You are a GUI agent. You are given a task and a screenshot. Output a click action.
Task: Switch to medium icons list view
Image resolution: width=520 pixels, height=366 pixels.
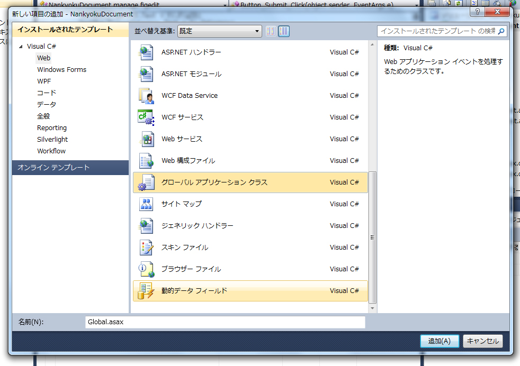[284, 31]
